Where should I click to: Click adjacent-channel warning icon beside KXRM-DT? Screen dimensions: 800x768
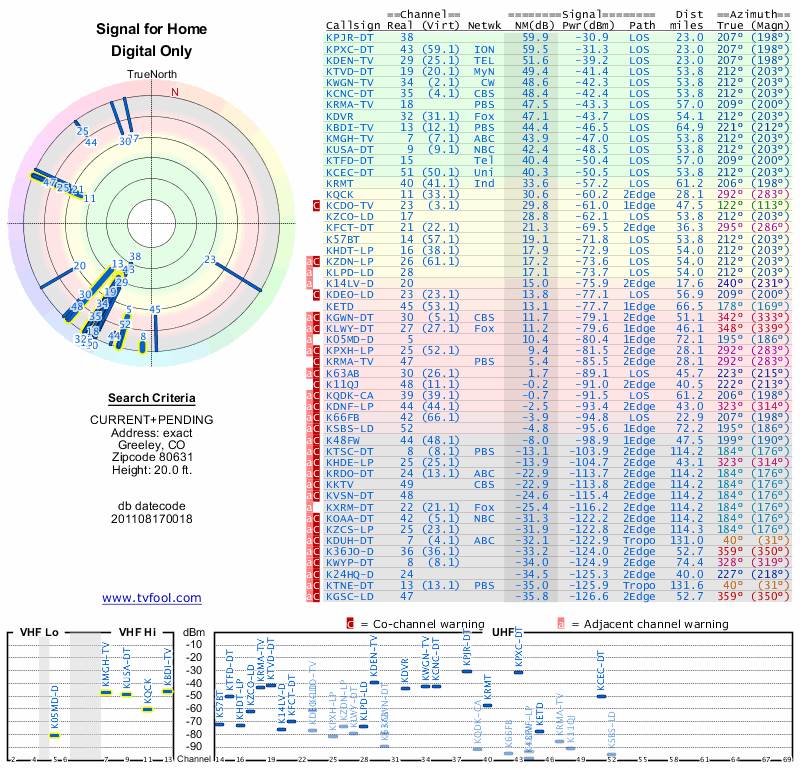pyautogui.click(x=309, y=508)
